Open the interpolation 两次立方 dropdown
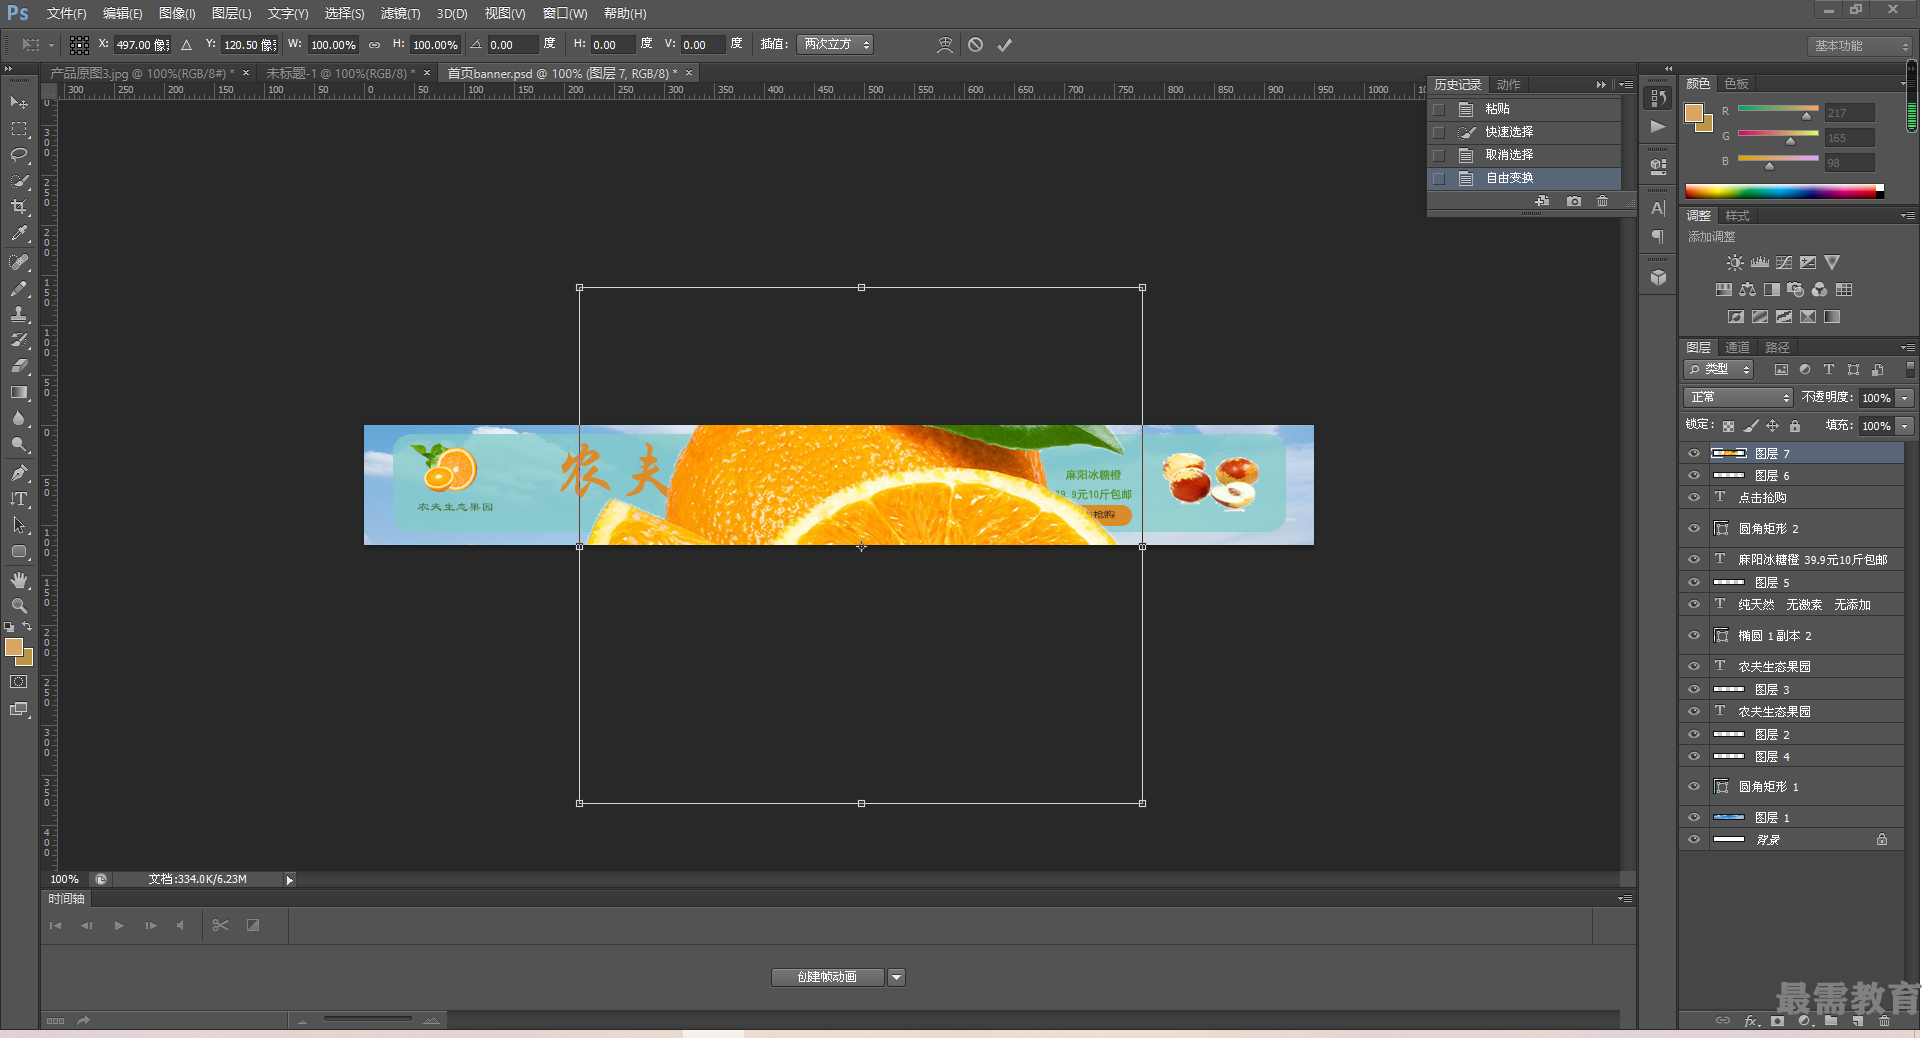Image resolution: width=1928 pixels, height=1038 pixels. [835, 45]
